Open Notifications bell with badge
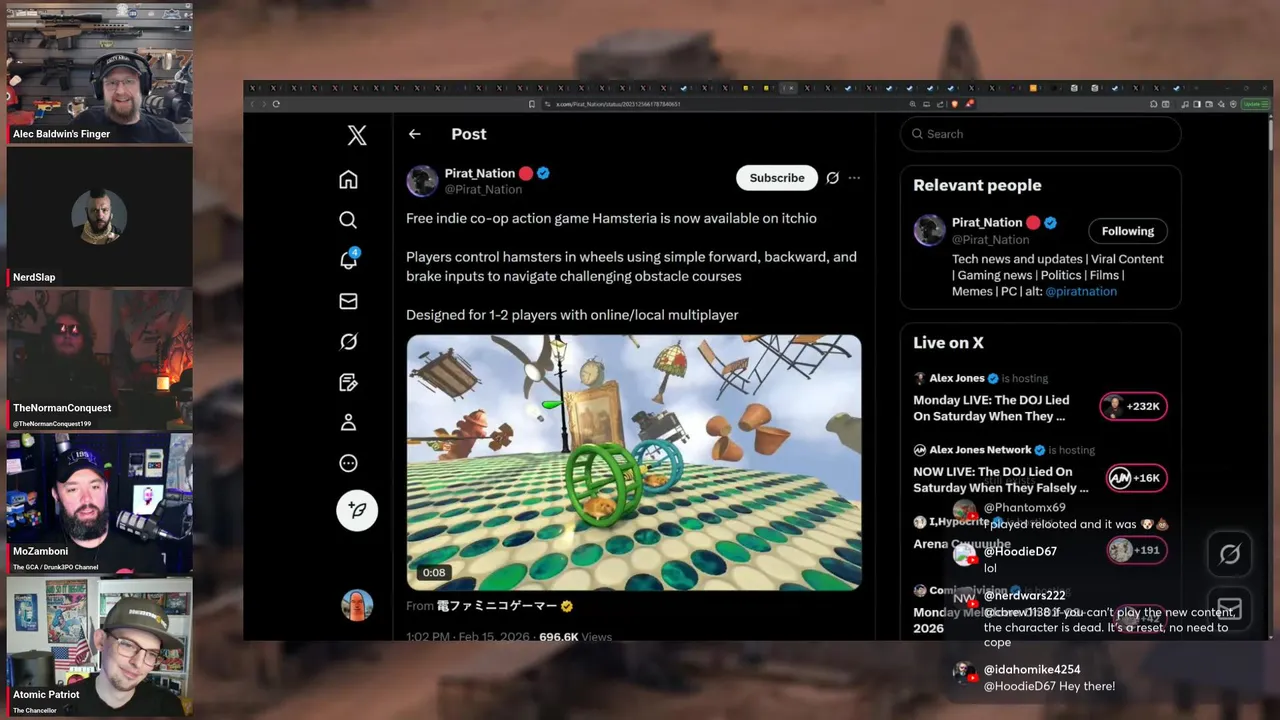This screenshot has height=720, width=1280. [x=349, y=259]
